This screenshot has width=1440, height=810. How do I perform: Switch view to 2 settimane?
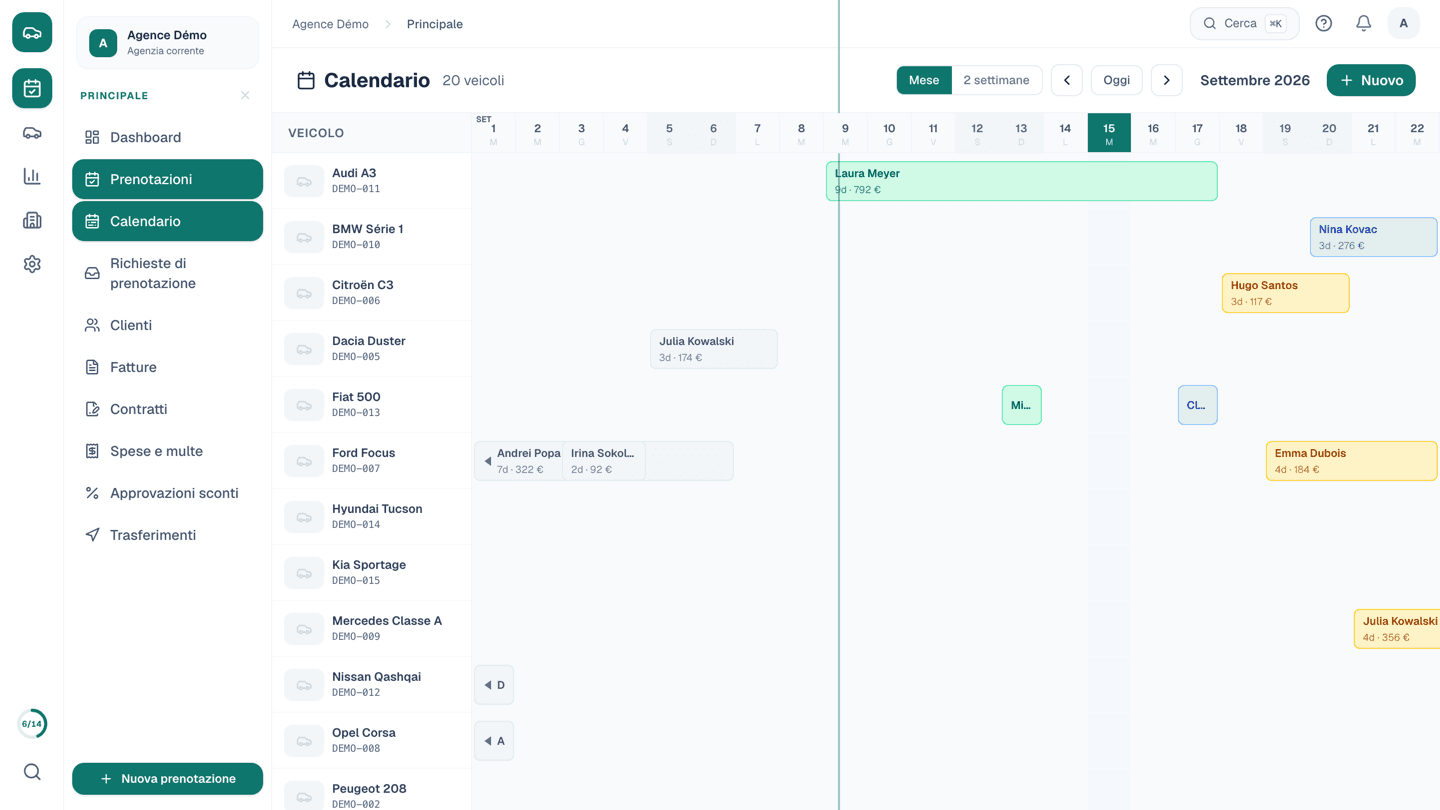[x=996, y=80]
